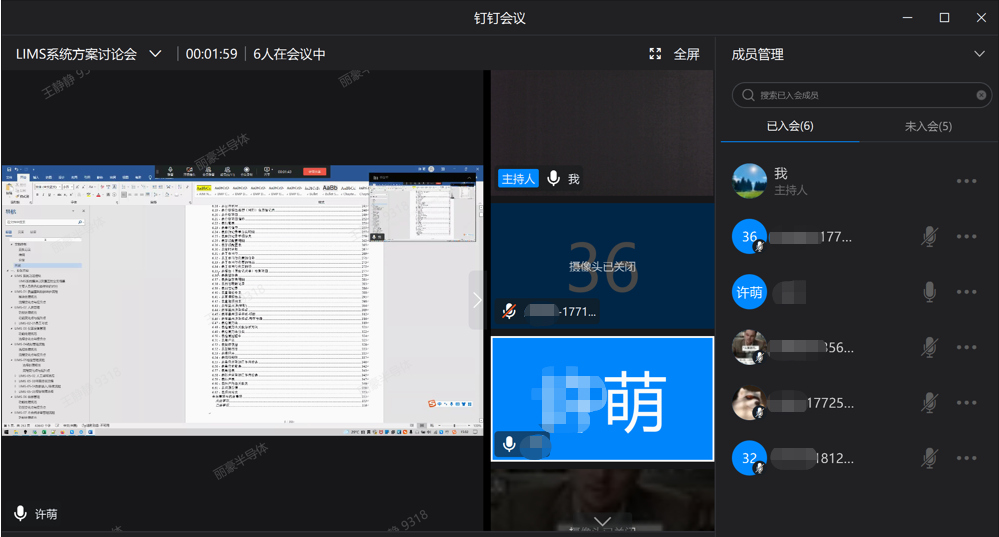The width and height of the screenshot is (999, 537).
Task: Unmute the member 17725...
Action: coord(930,403)
